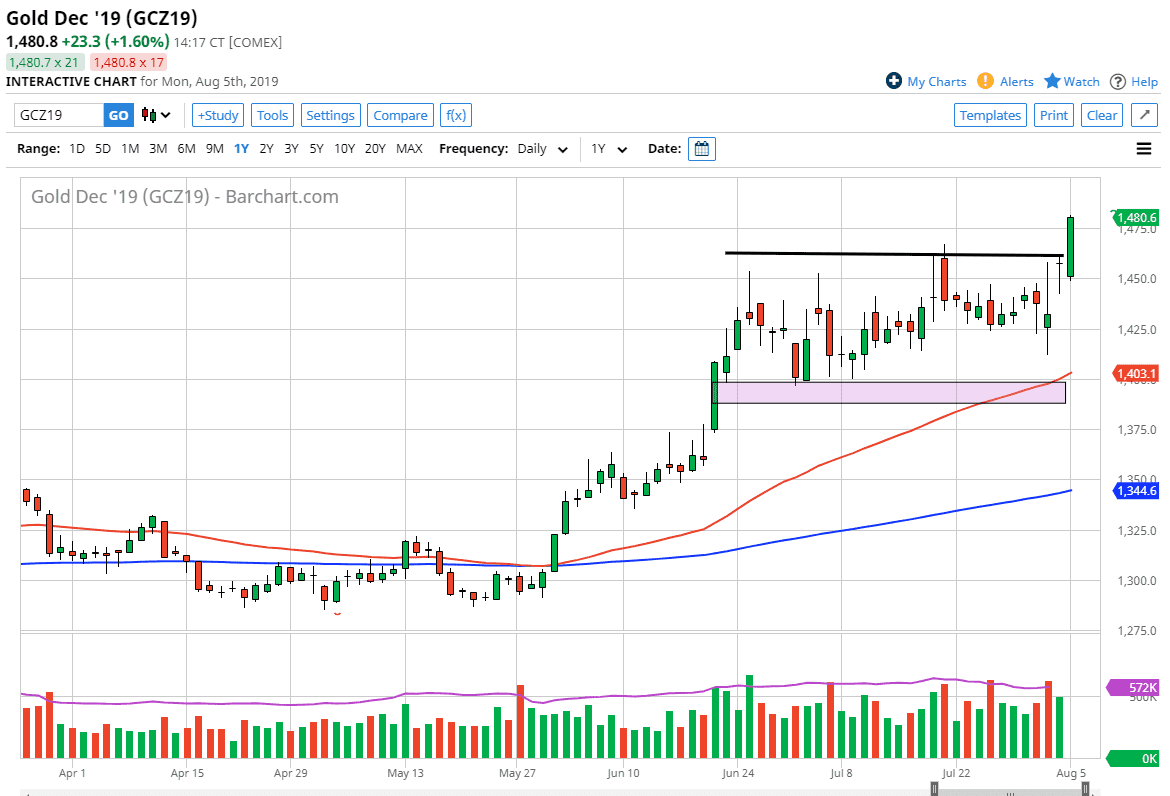The width and height of the screenshot is (1170, 796).
Task: Open the Settings menu
Action: [x=330, y=115]
